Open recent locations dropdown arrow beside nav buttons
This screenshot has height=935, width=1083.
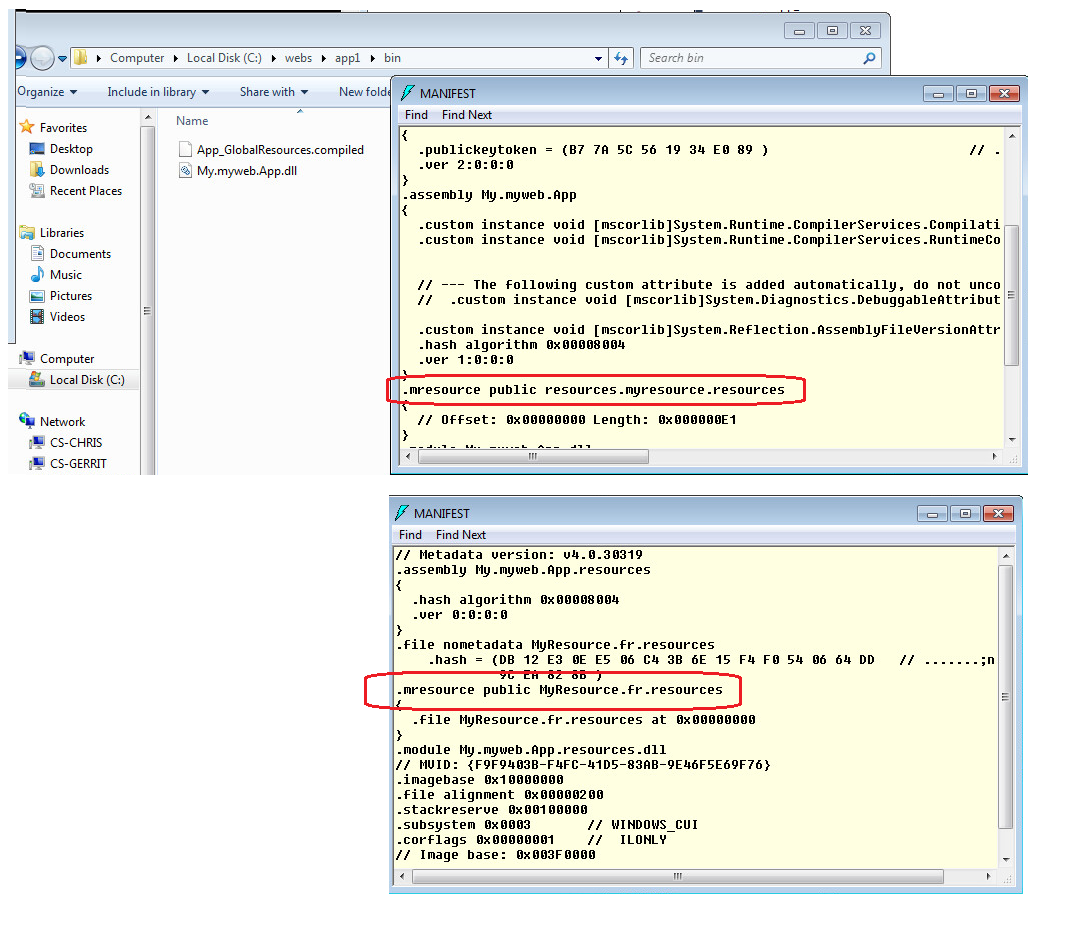pyautogui.click(x=62, y=59)
